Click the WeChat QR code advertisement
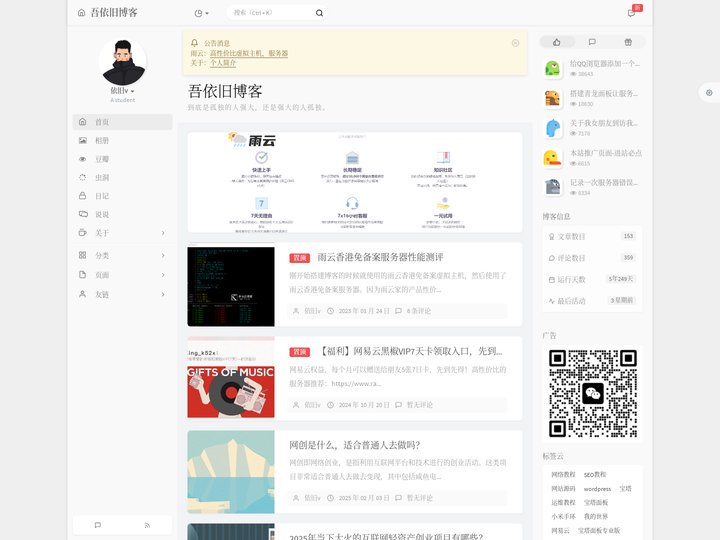This screenshot has width=720, height=540. pos(593,394)
